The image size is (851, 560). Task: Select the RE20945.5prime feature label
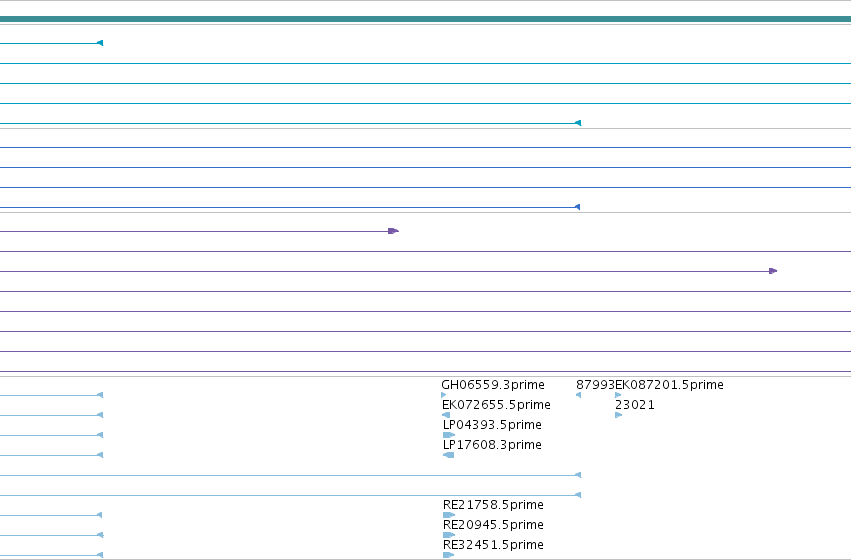coord(493,525)
